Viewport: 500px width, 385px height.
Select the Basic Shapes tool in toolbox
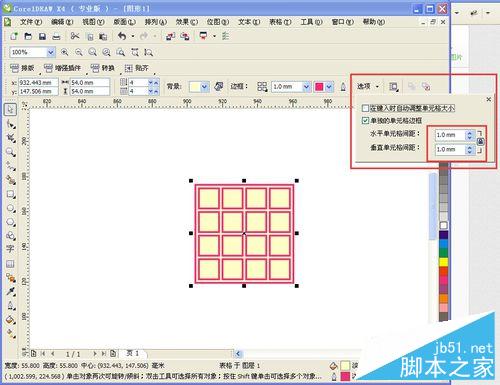point(10,236)
